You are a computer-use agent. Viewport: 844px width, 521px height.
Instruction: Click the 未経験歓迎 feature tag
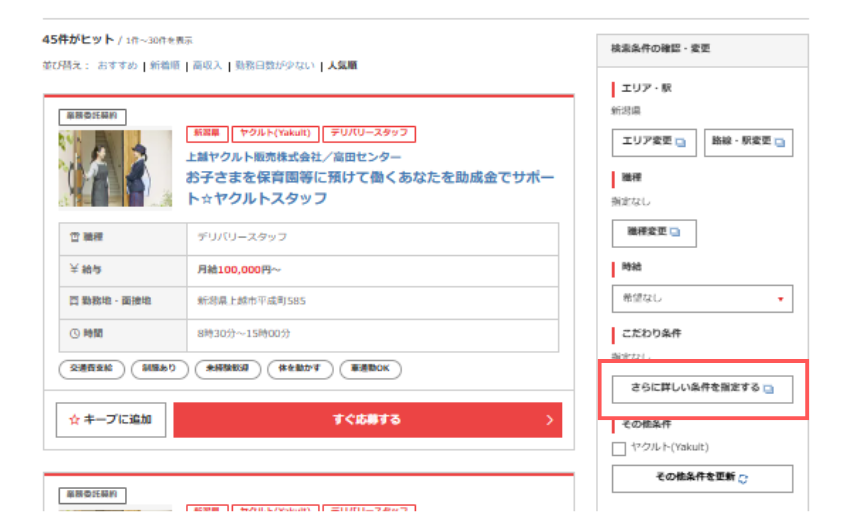pyautogui.click(x=227, y=369)
